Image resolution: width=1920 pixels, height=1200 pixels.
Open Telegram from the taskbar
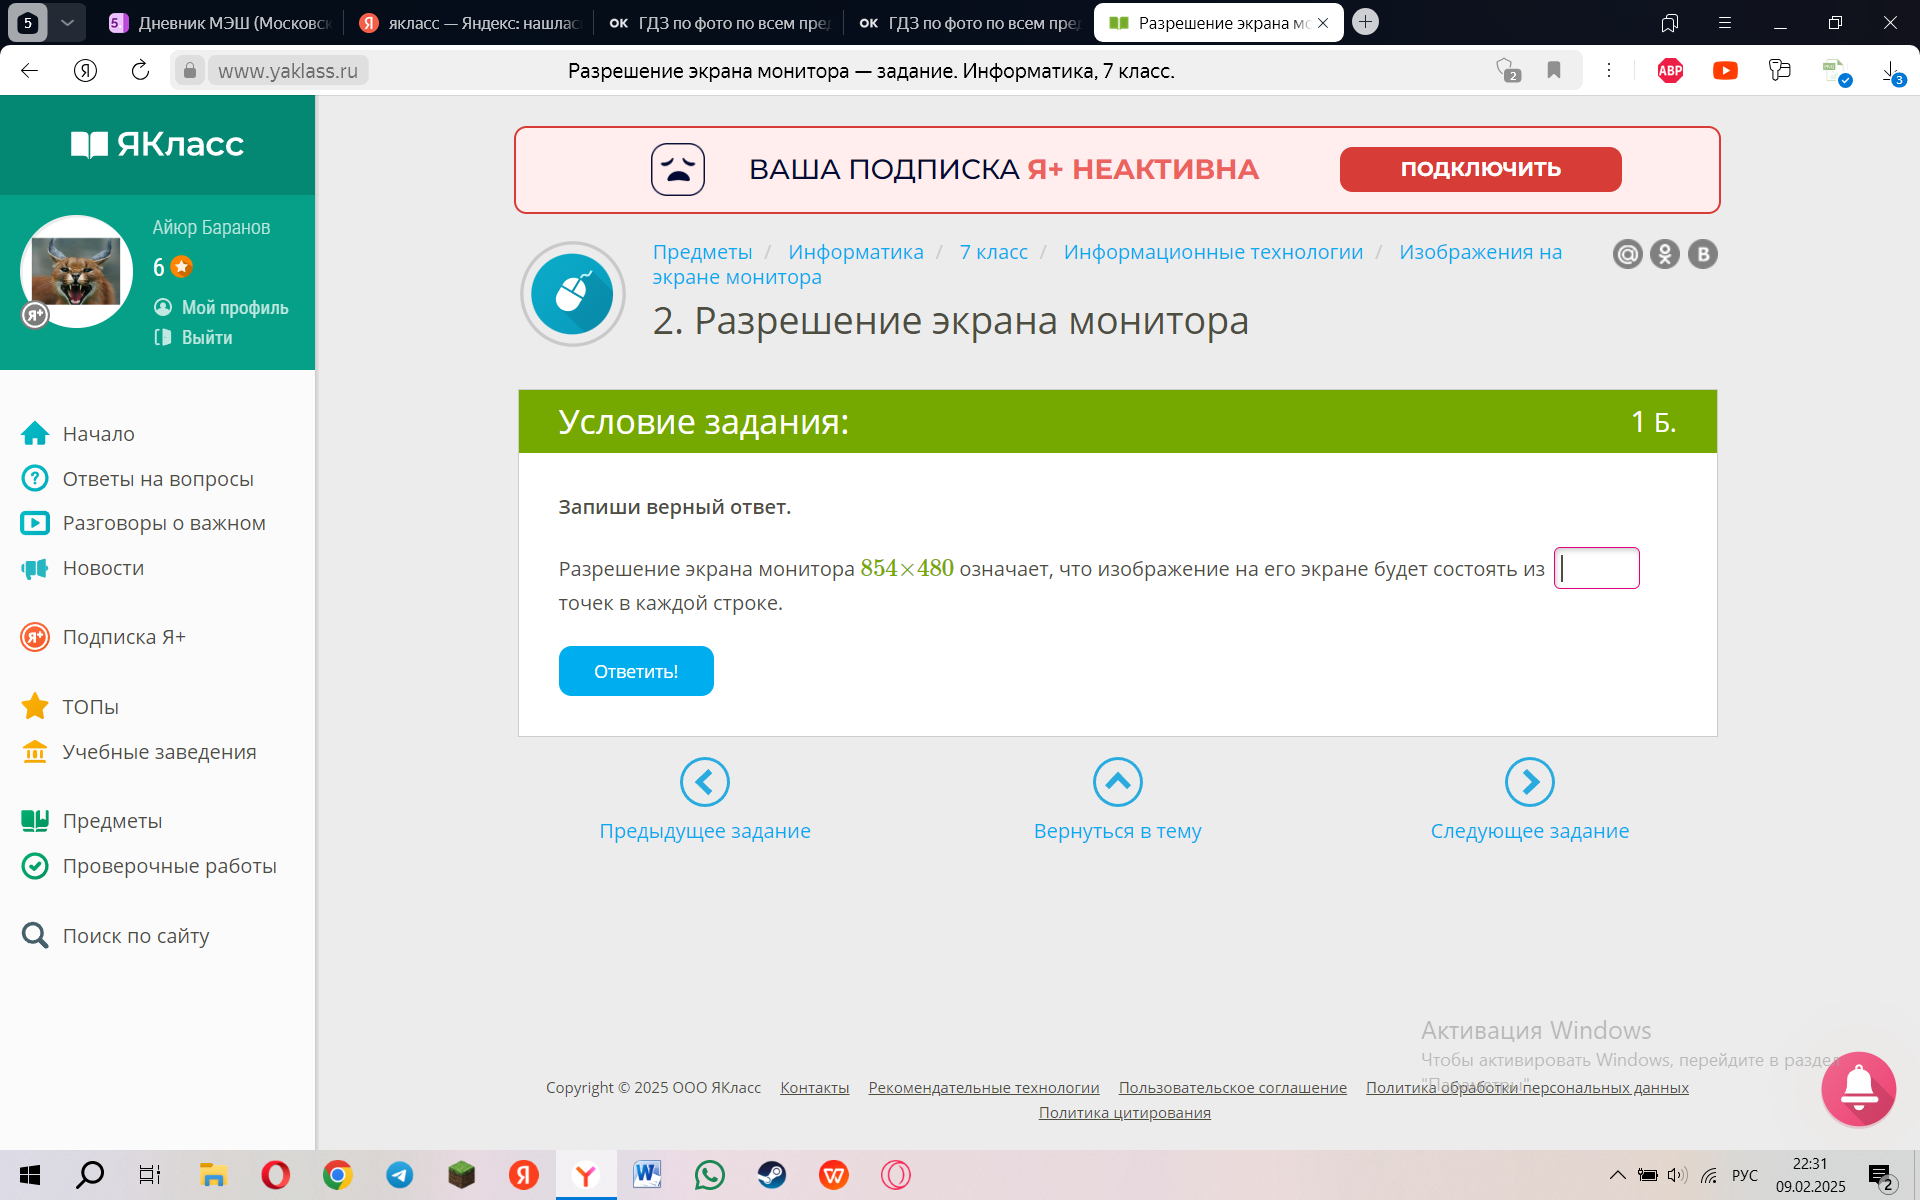[400, 1175]
